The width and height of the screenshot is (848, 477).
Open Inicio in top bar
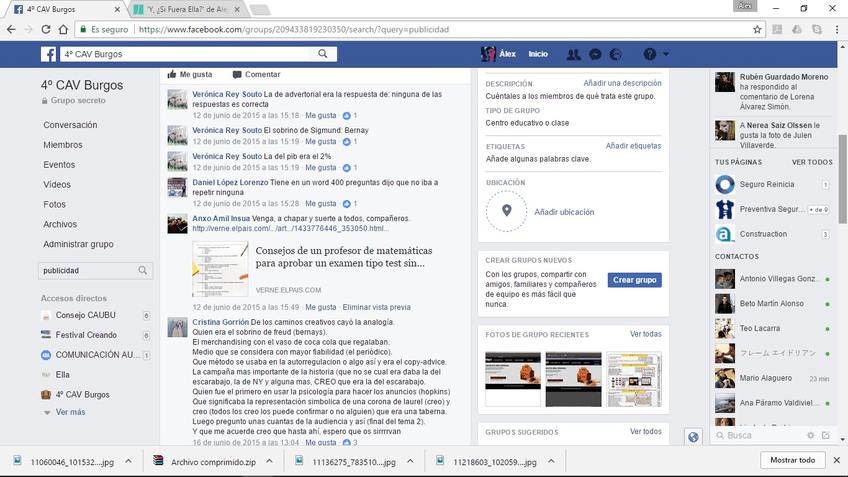coord(538,54)
